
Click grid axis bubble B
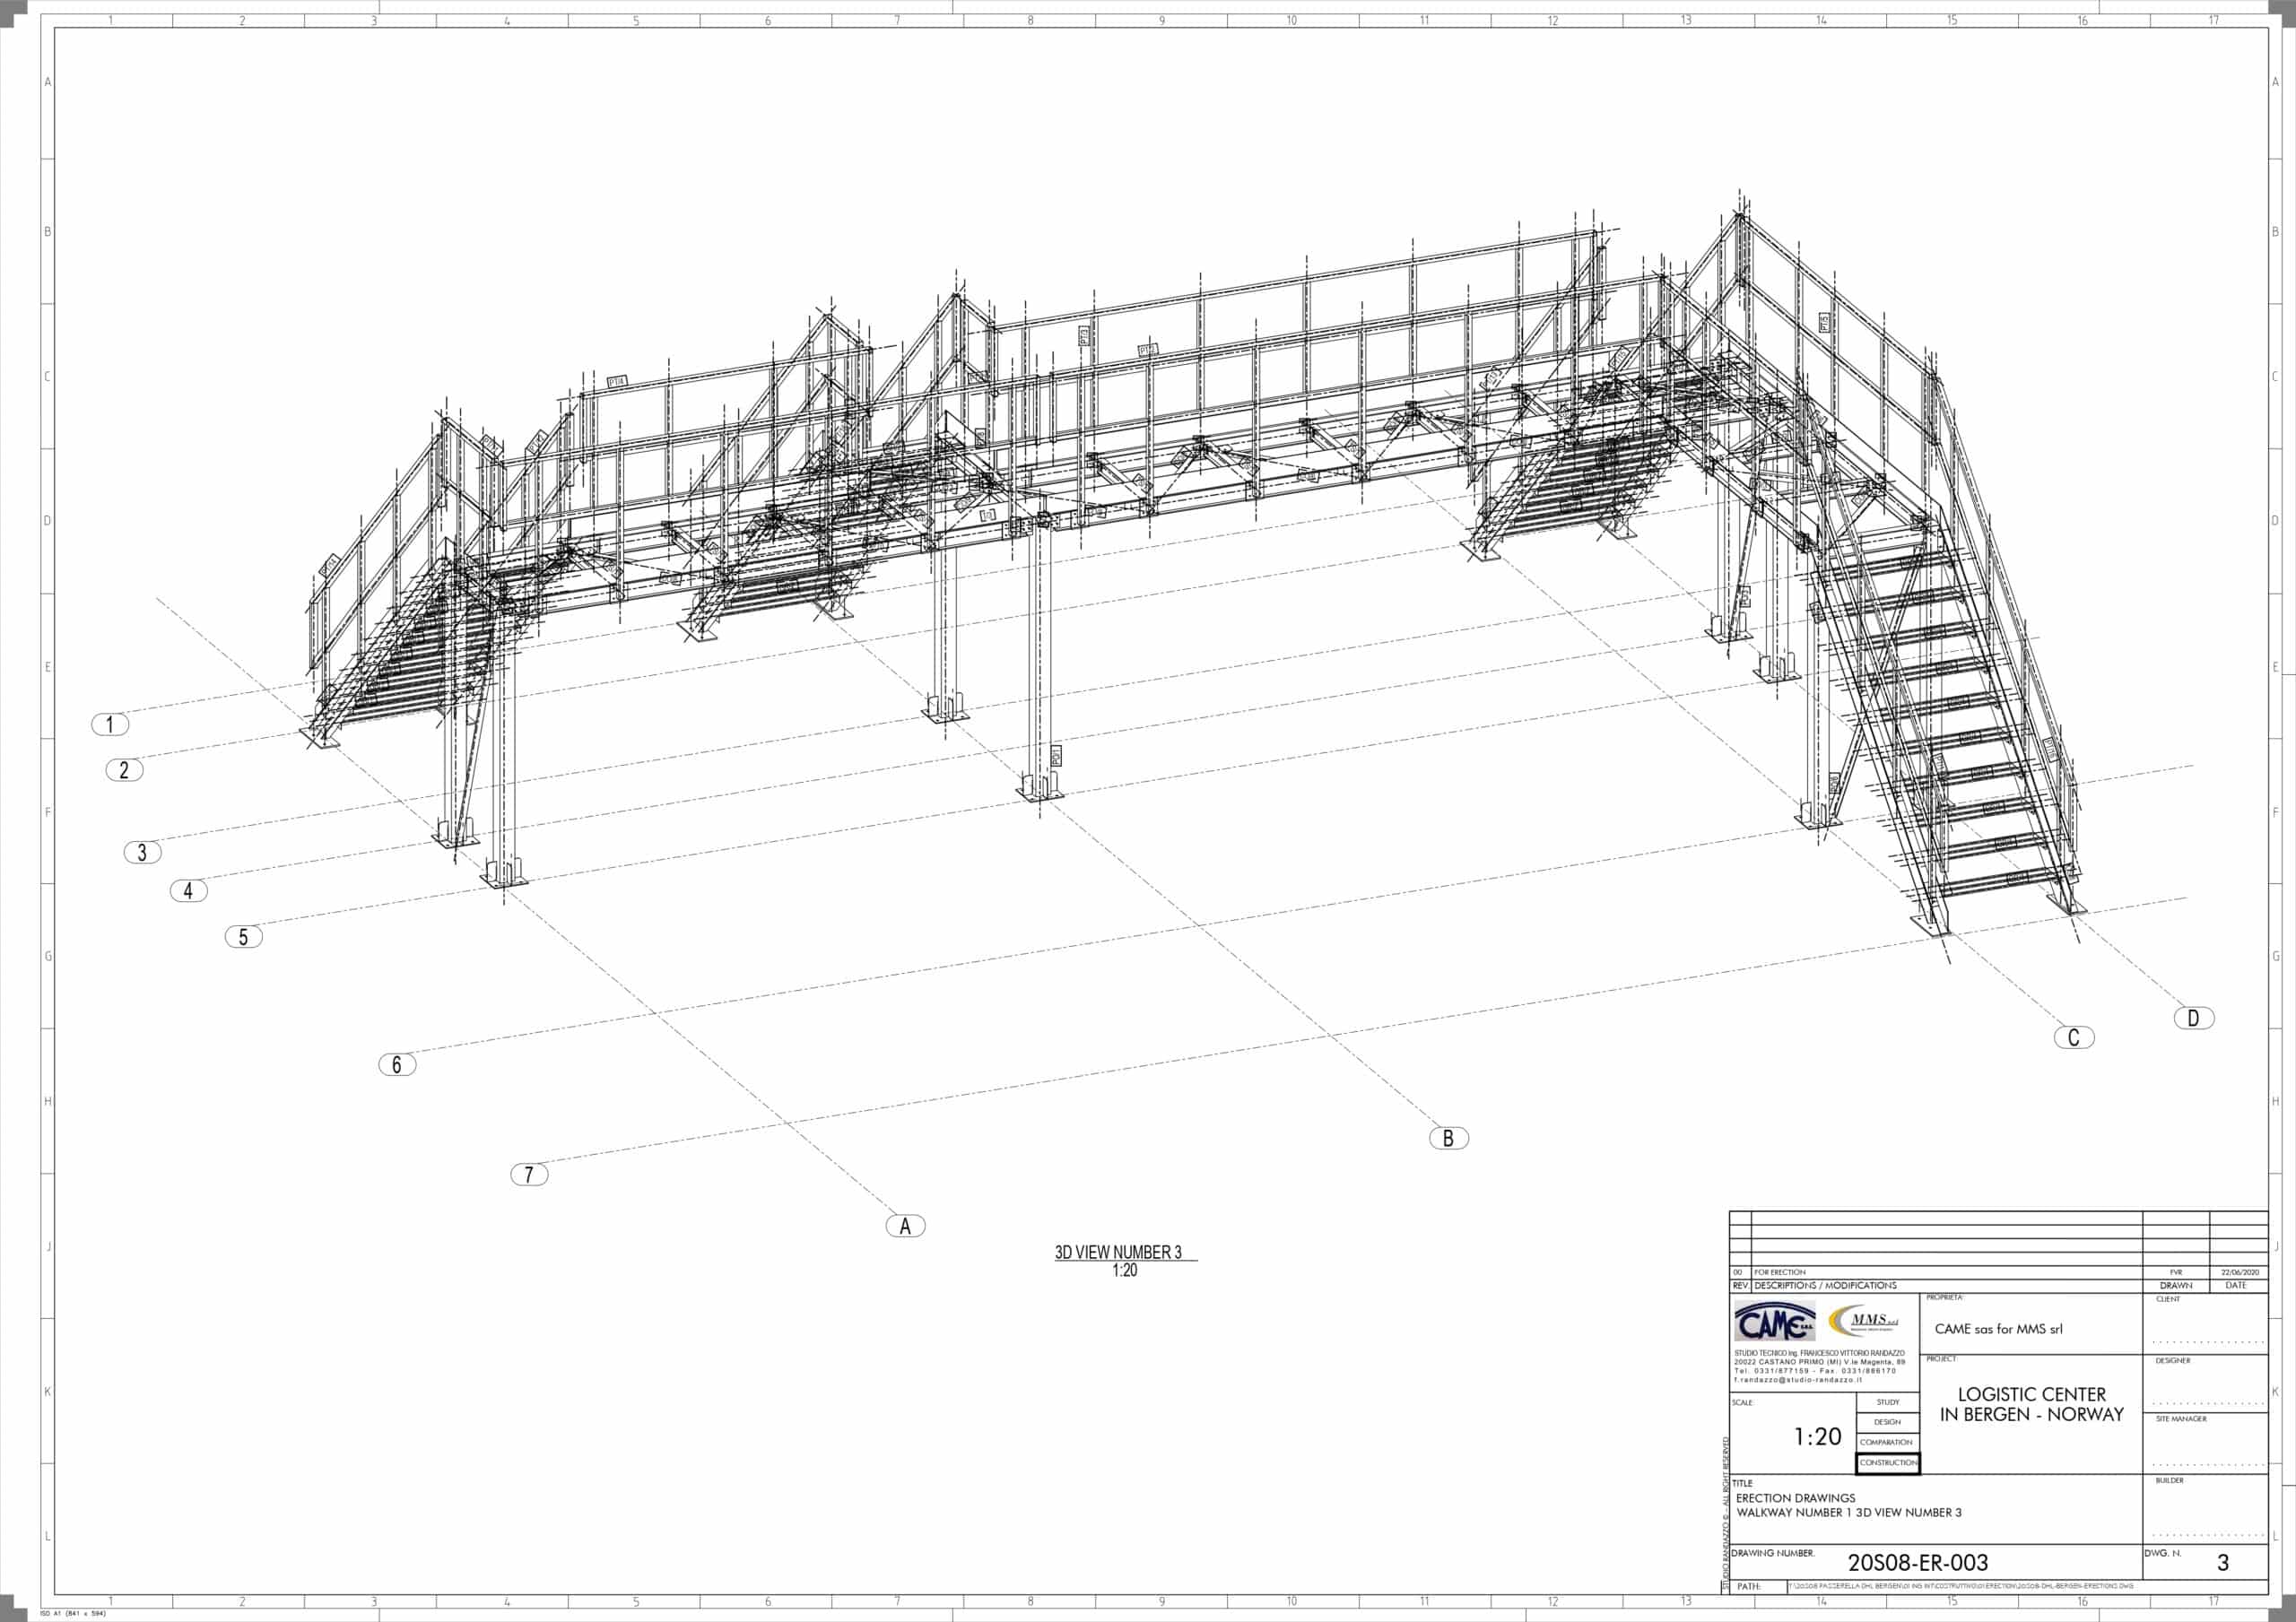1448,1138
